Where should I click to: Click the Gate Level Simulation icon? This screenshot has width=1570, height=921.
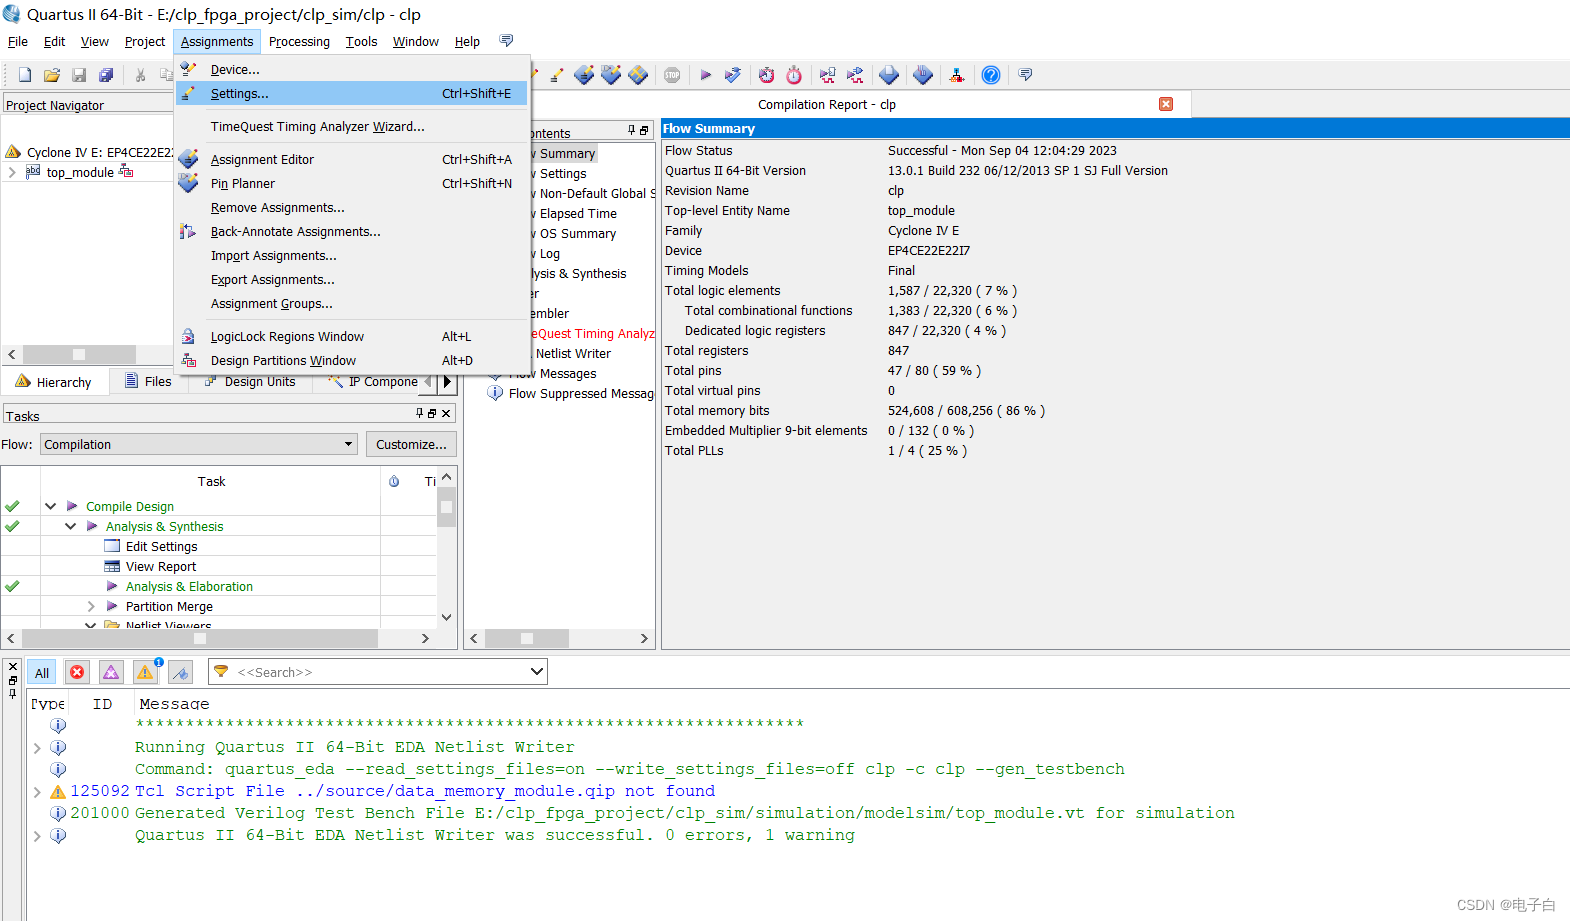855,75
